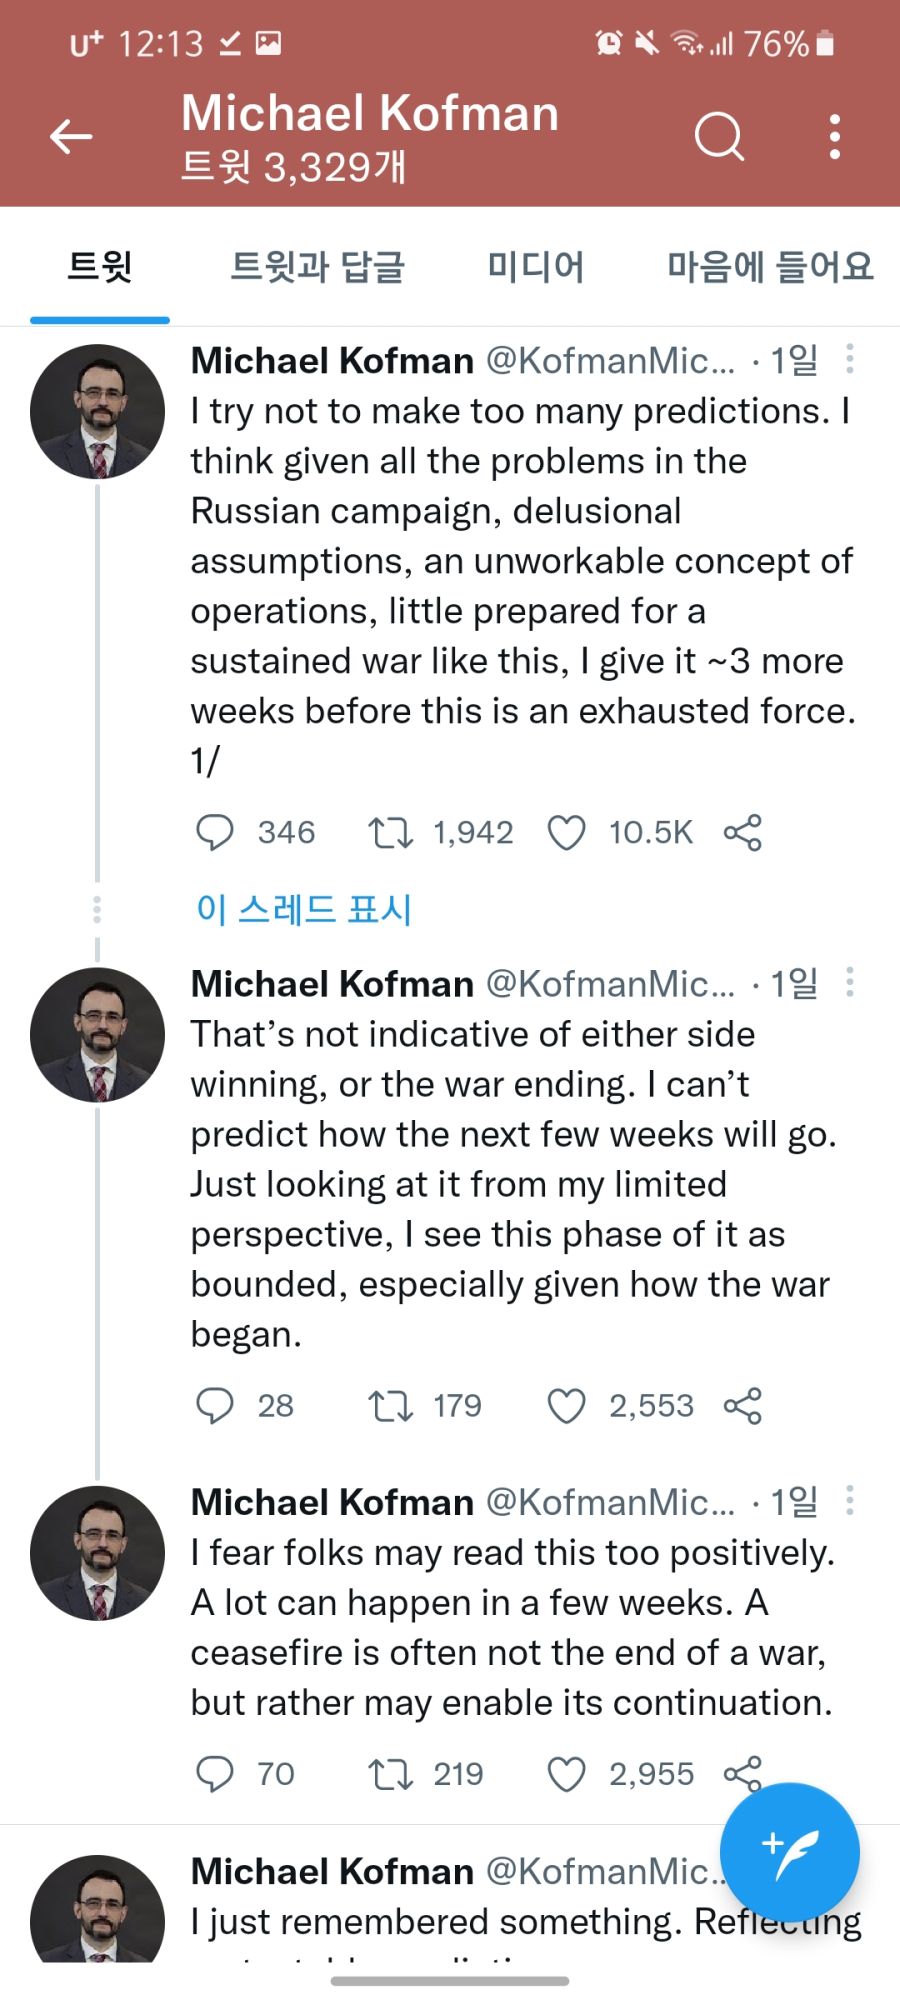The height and width of the screenshot is (2000, 900).
Task: Open the @KofmanMic handle on second tweet
Action: [x=610, y=984]
